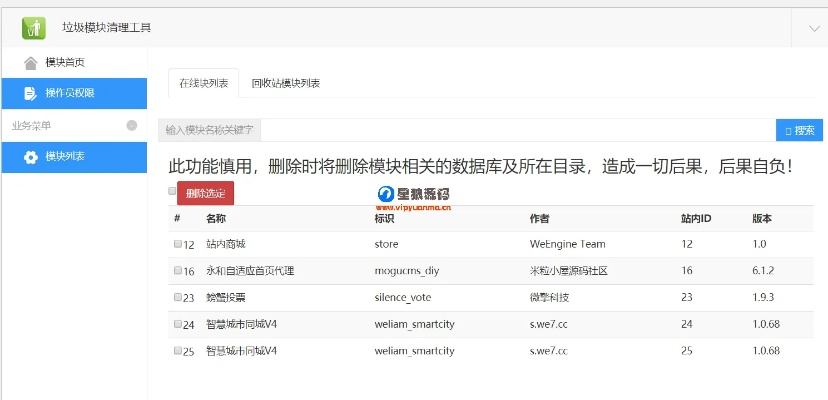Click the 微擎科技 author cell
This screenshot has width=828, height=400.
pos(550,297)
